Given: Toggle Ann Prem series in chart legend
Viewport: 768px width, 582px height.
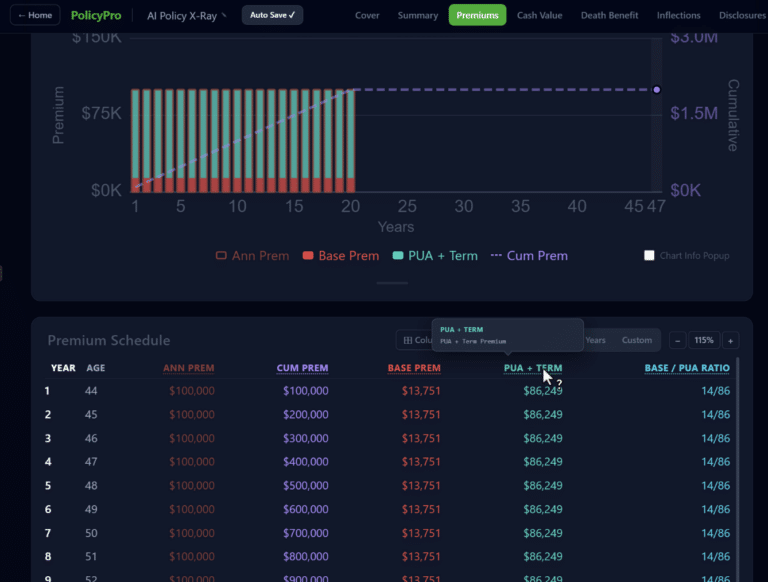Looking at the screenshot, I should point(252,256).
